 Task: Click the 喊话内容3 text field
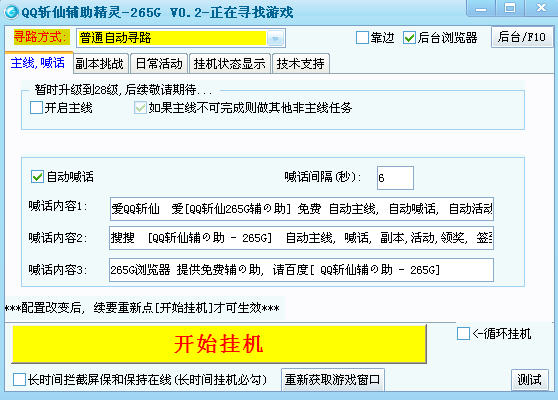pos(301,270)
